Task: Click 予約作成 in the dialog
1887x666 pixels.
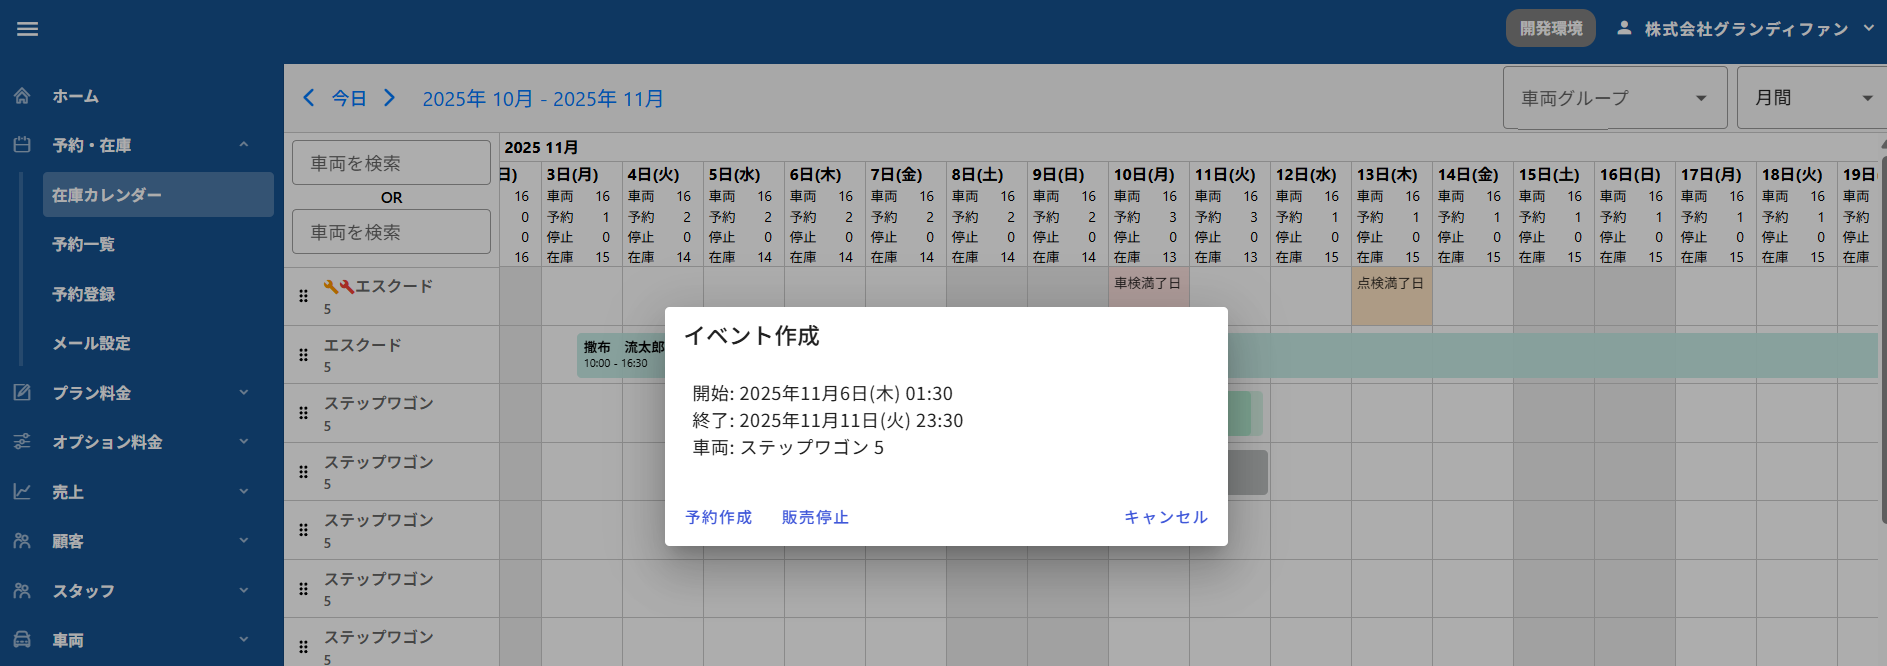Action: [x=718, y=517]
